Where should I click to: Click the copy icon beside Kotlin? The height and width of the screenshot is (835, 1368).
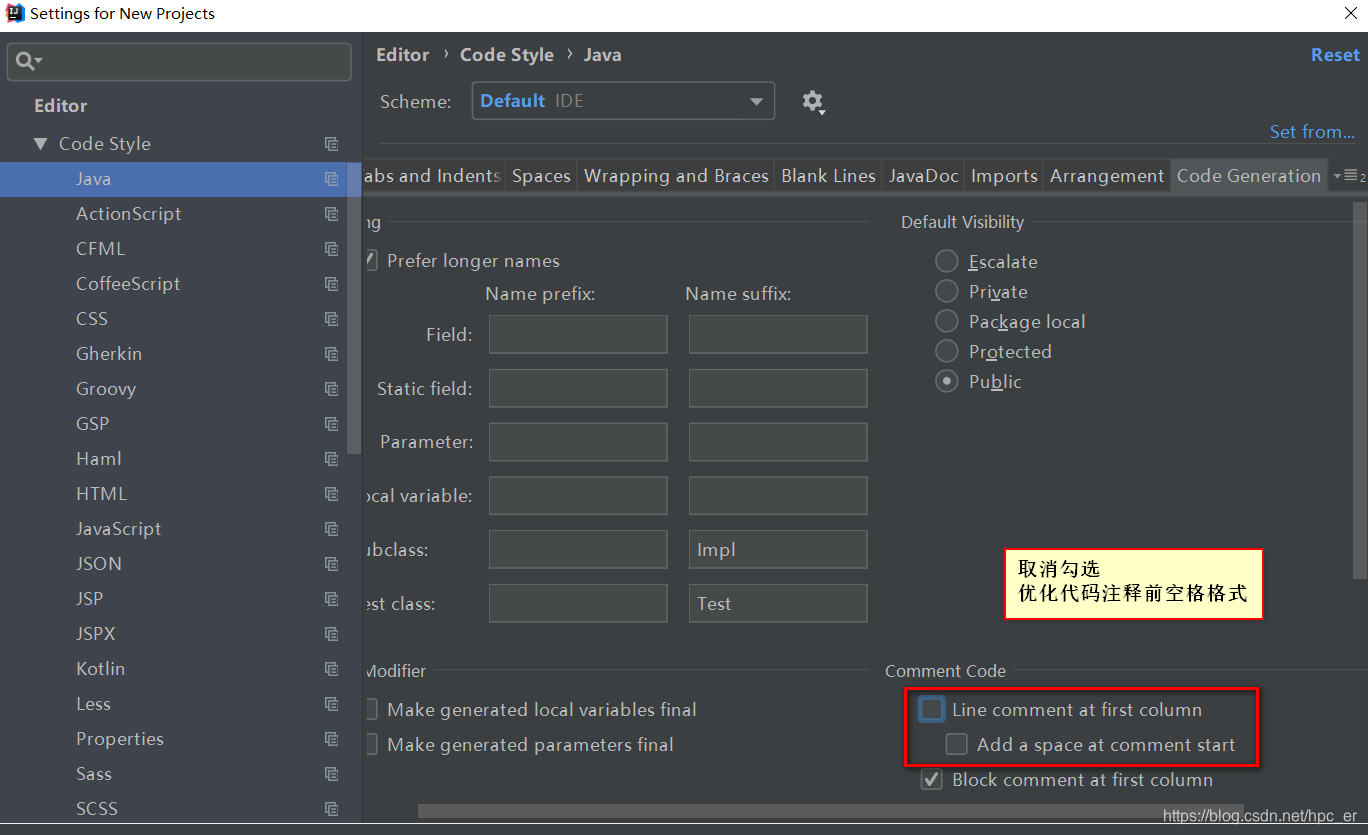[331, 669]
